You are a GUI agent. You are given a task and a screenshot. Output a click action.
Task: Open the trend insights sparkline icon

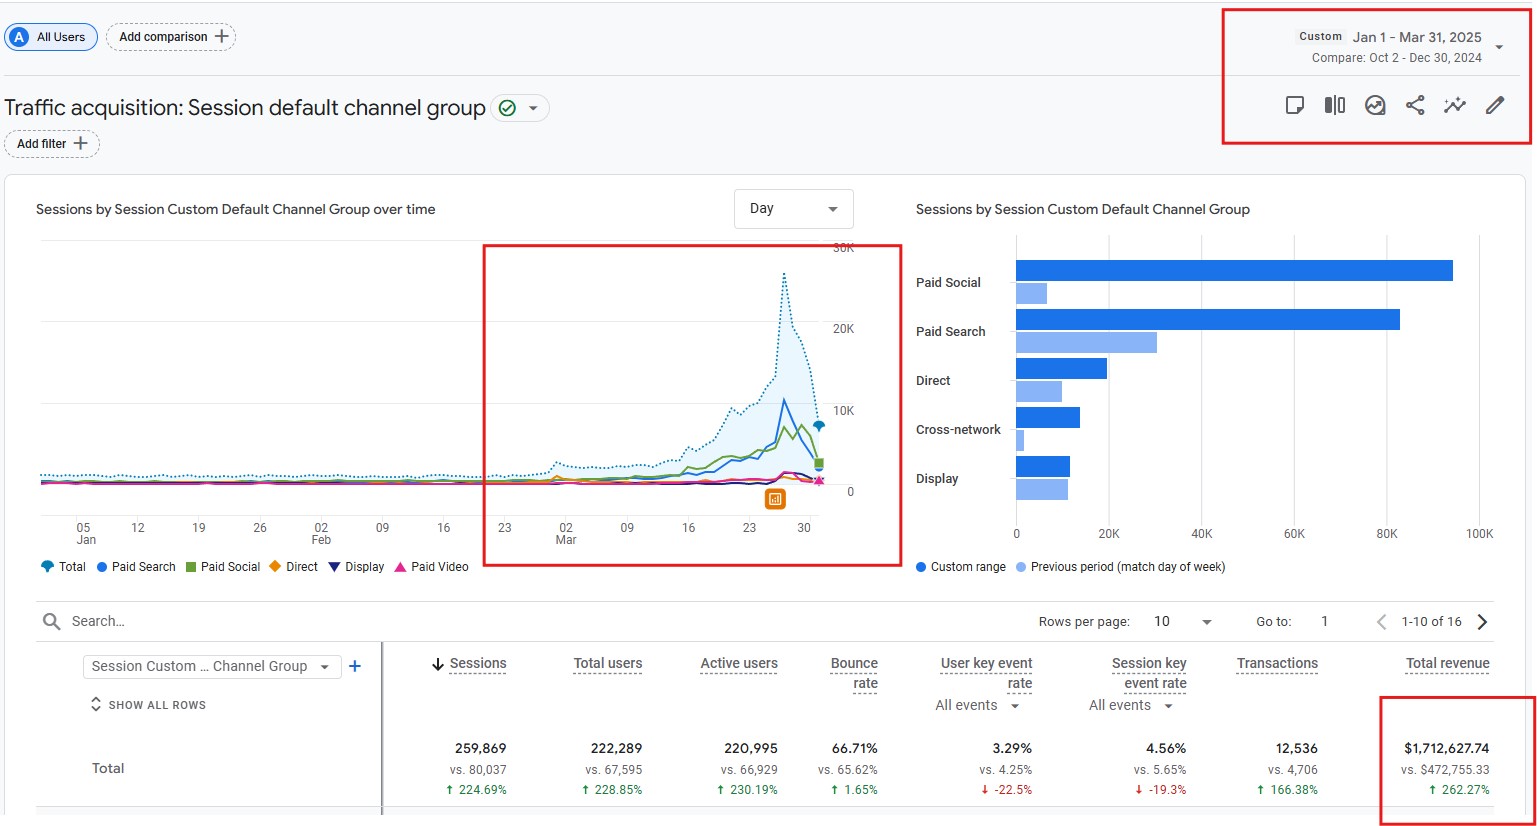1455,105
